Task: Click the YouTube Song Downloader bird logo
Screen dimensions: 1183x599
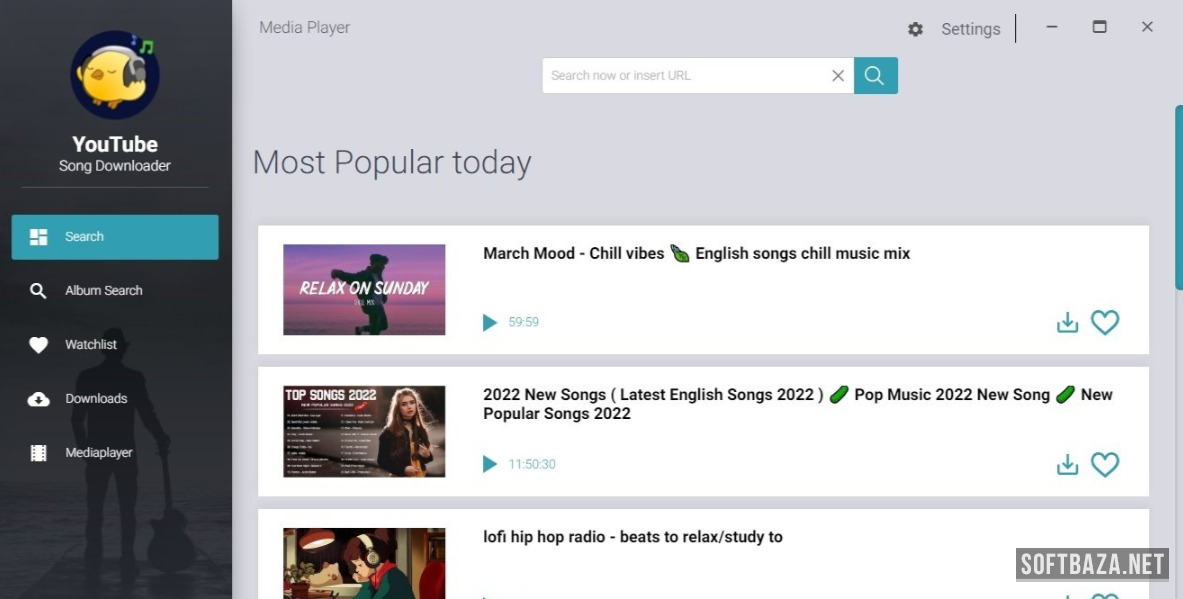Action: [115, 75]
